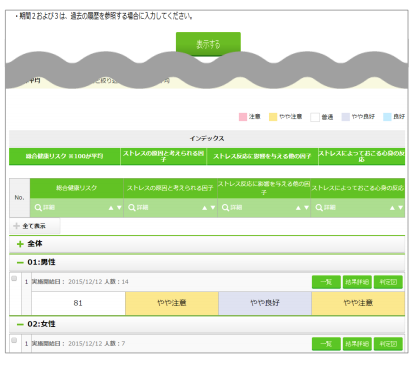Image resolution: width=420 pixels, height=365 pixels.
Task: Sort ストレスによっておこる心身の反応 column descending
Action: tap(400, 208)
